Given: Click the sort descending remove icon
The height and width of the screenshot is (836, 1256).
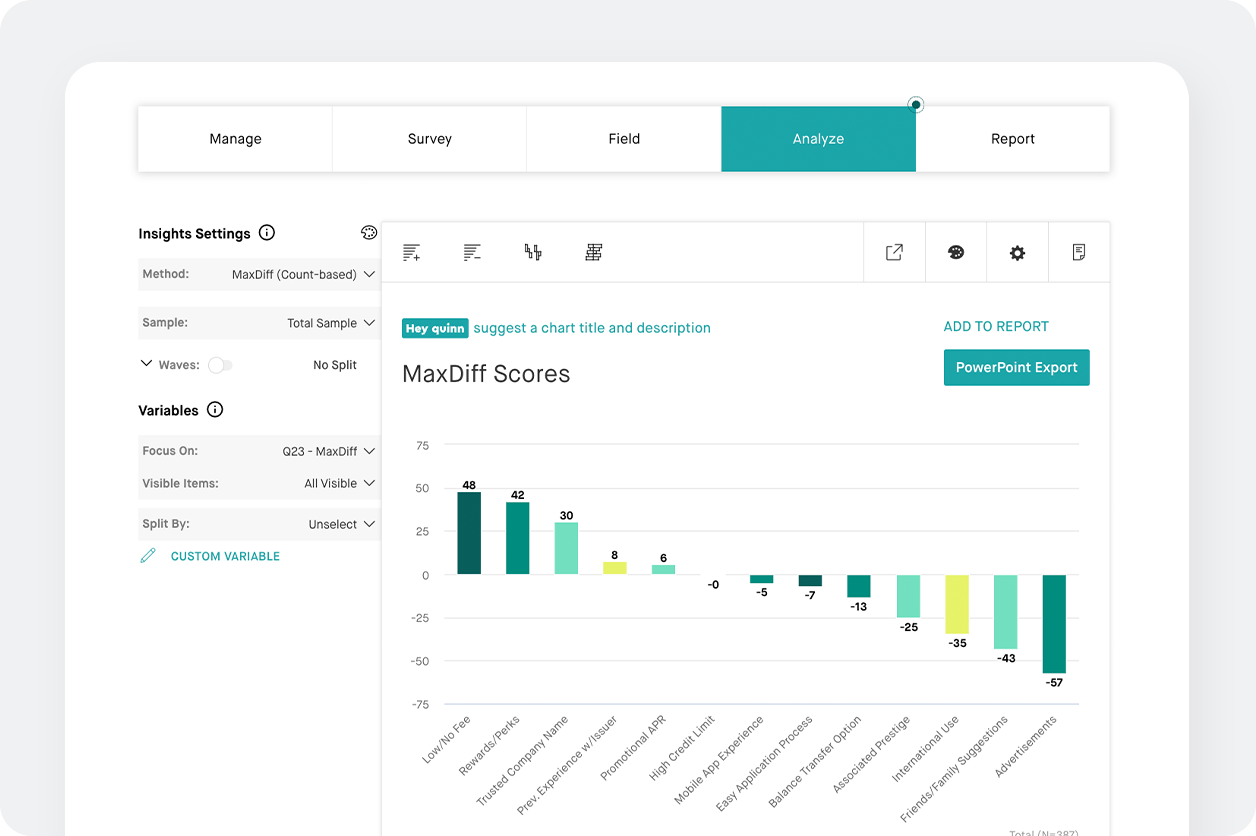Looking at the screenshot, I should click(472, 252).
